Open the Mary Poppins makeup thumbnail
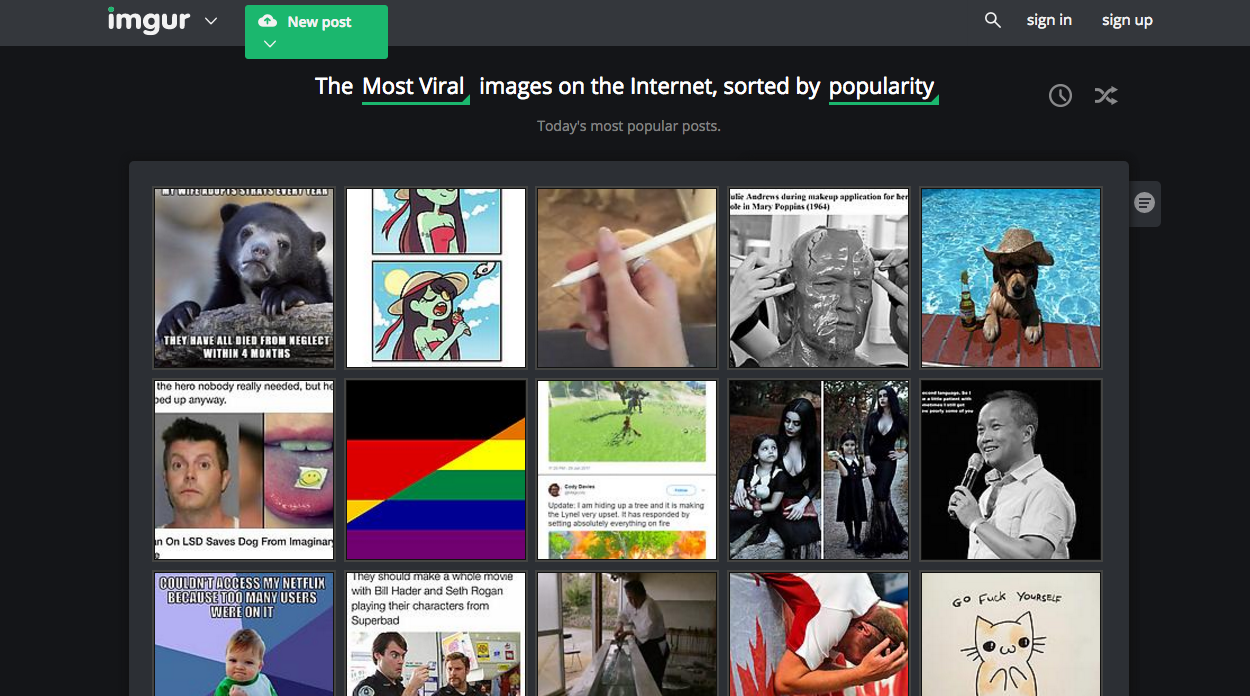Screen dimensions: 1250x696 pyautogui.click(x=819, y=278)
